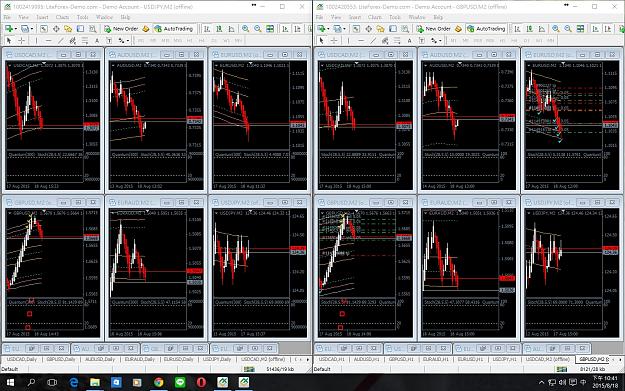Tile chart windows in left window
The image size is (625, 391).
(270, 29)
